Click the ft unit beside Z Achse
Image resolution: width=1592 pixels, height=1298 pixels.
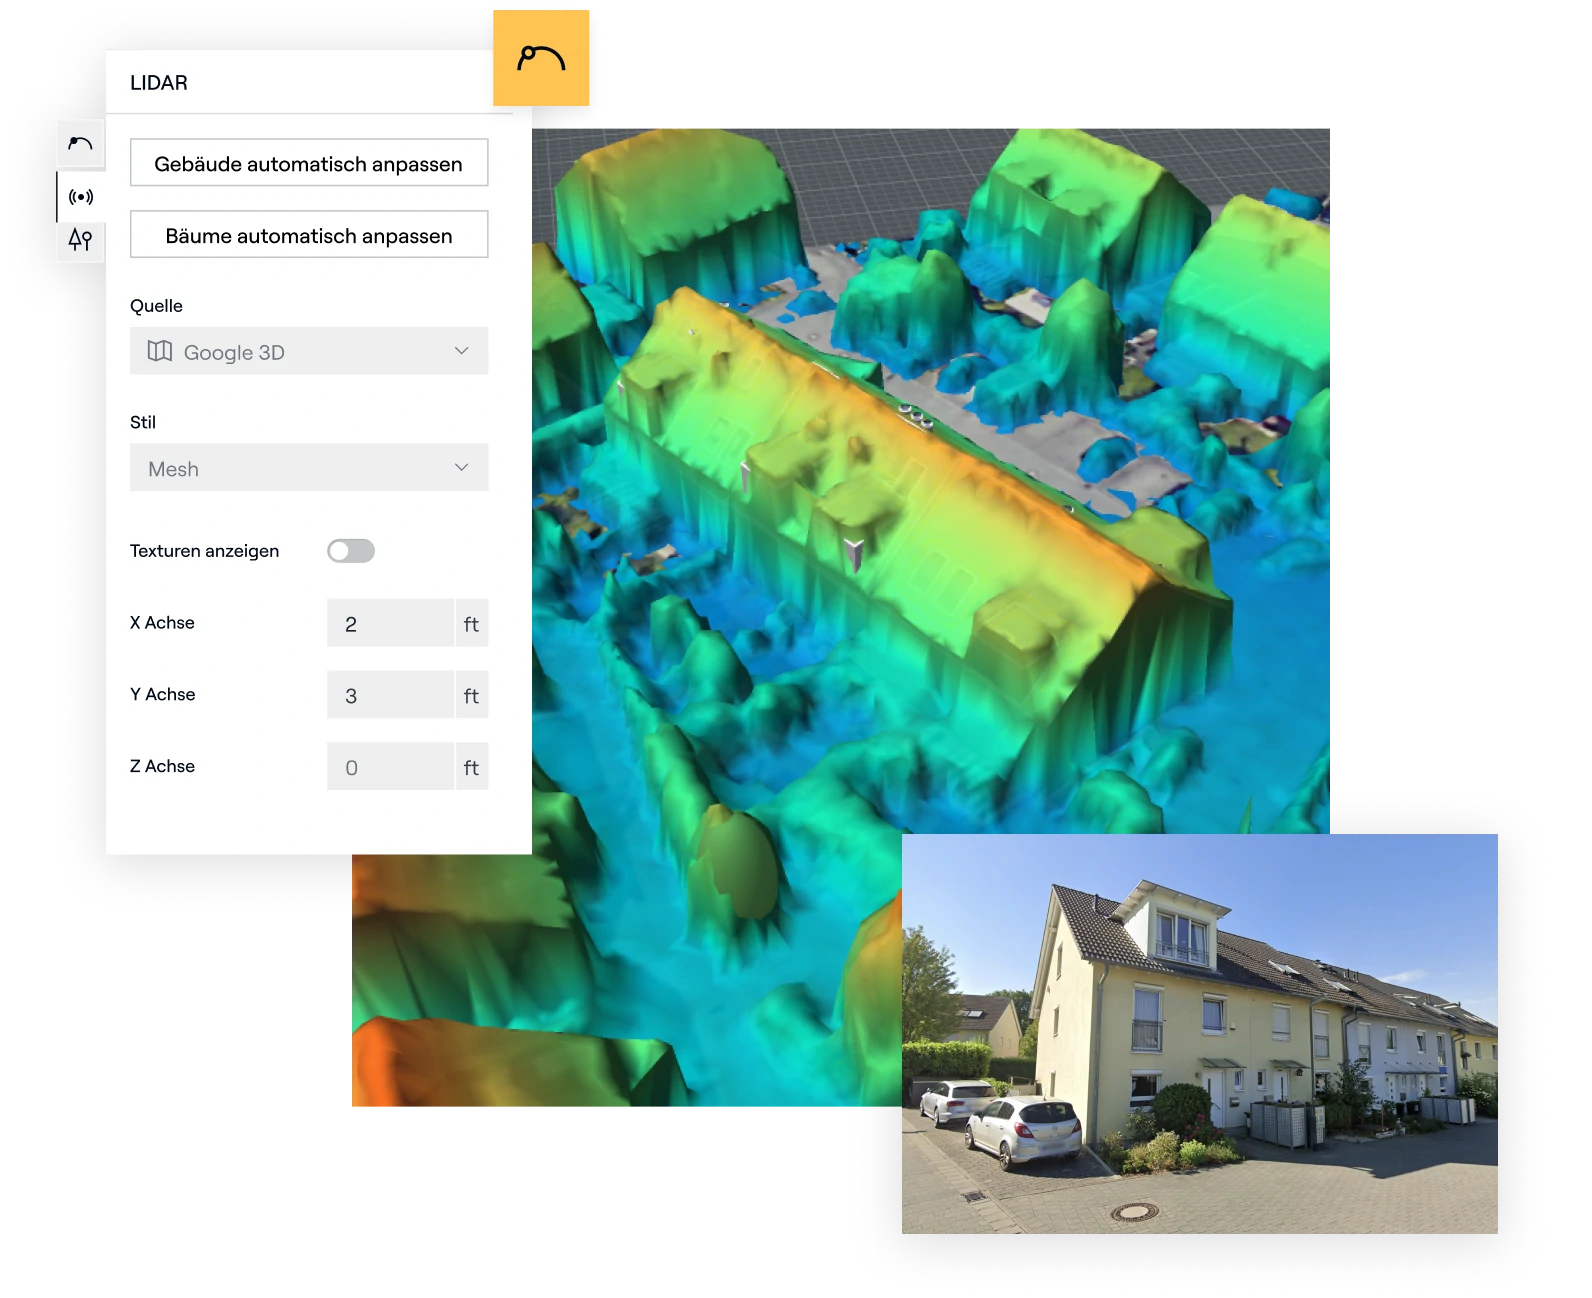tap(472, 767)
